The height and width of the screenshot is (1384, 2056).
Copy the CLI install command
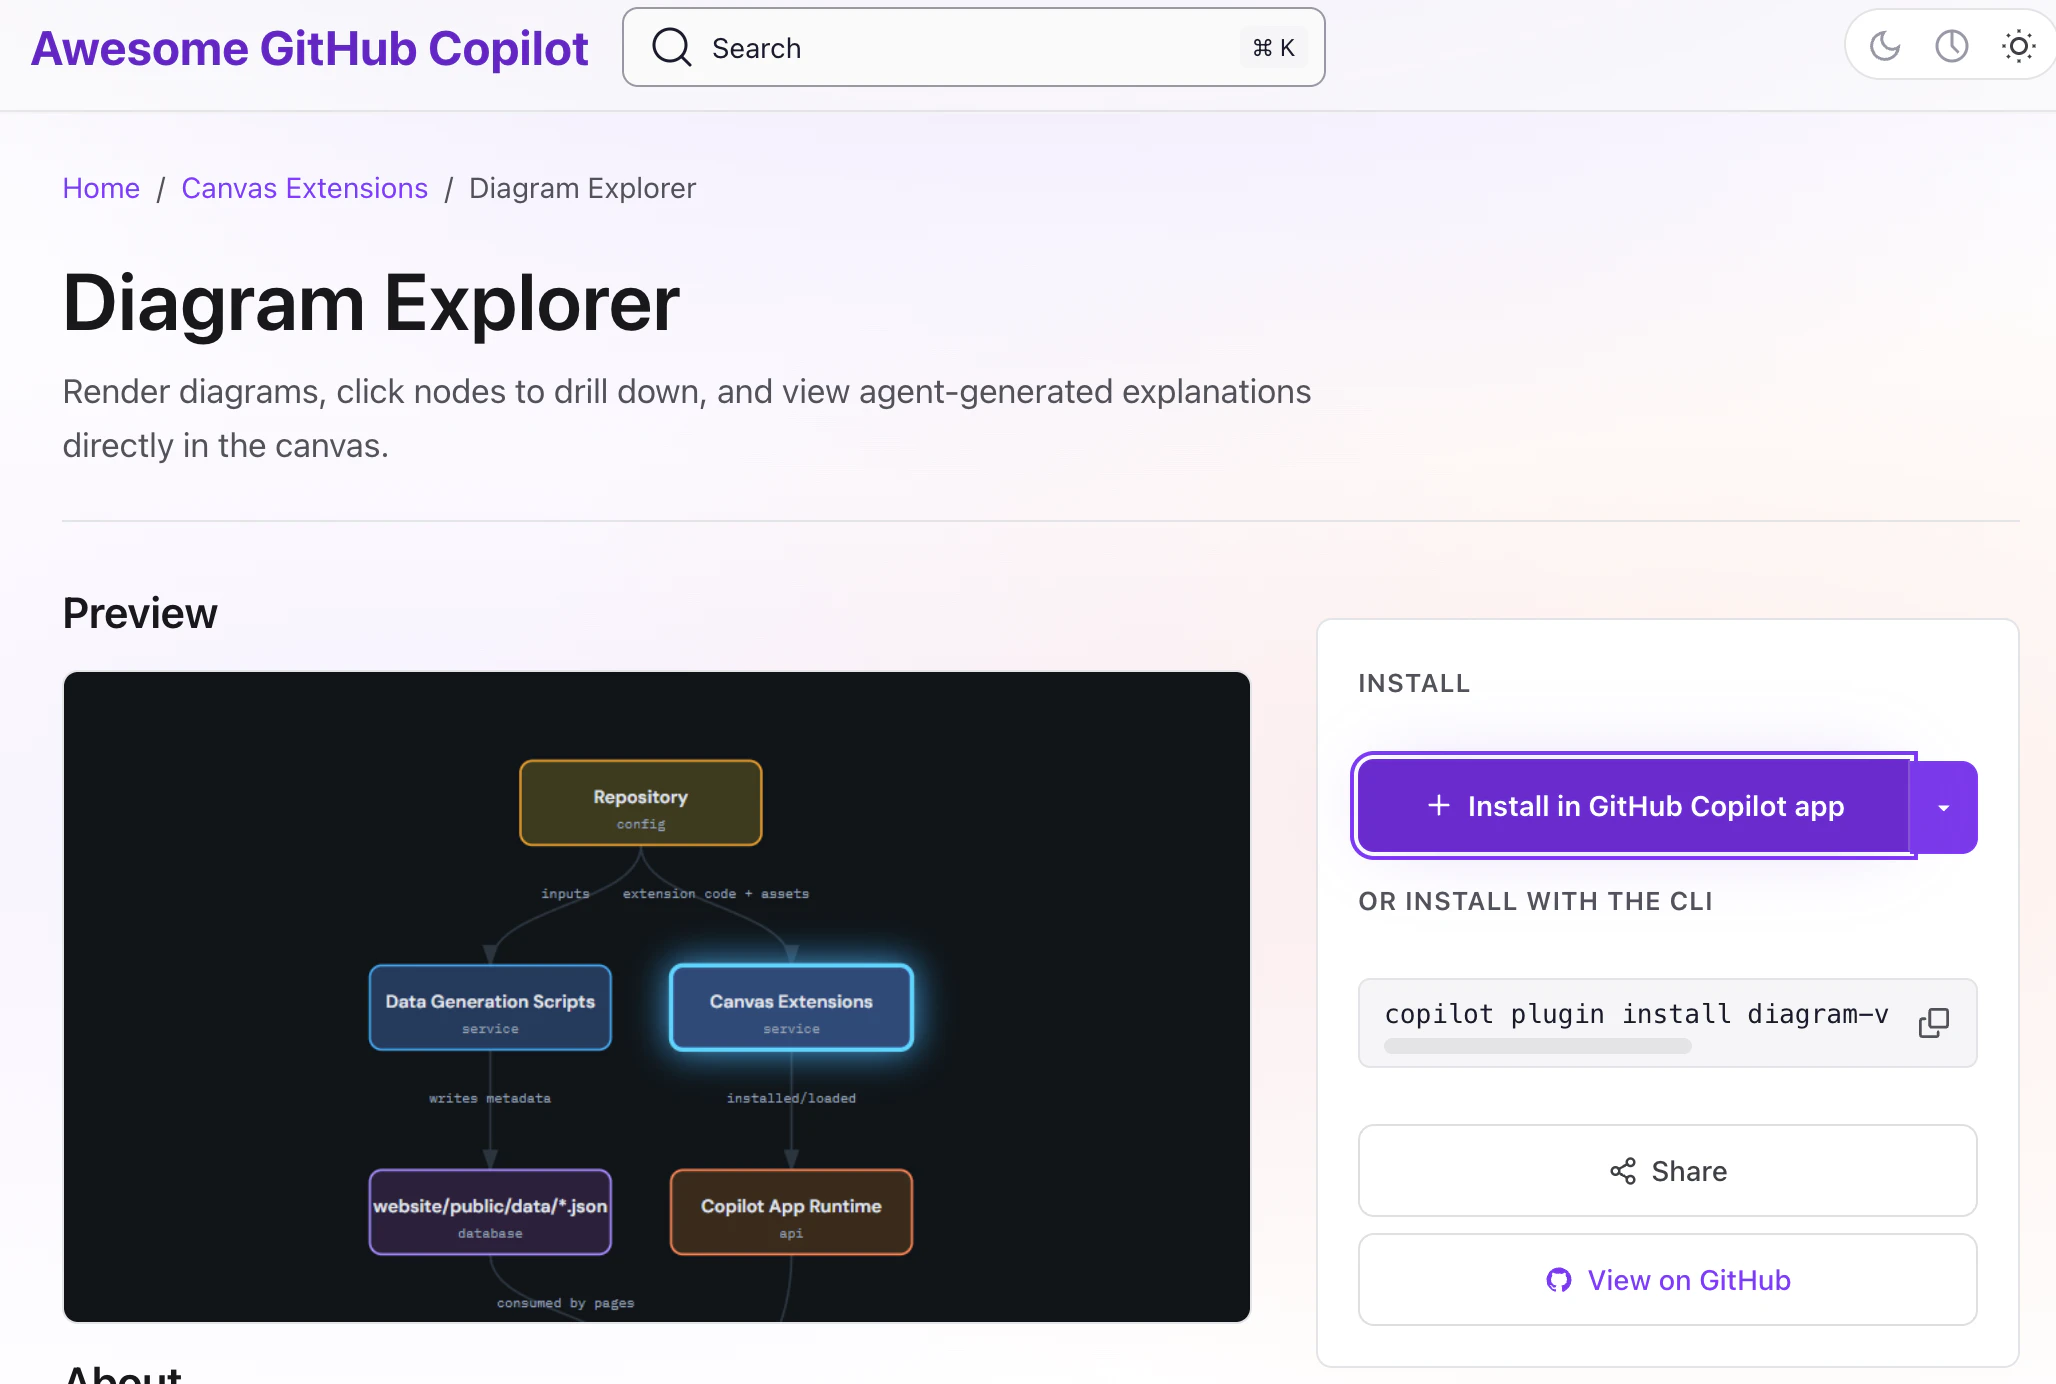[1934, 1022]
